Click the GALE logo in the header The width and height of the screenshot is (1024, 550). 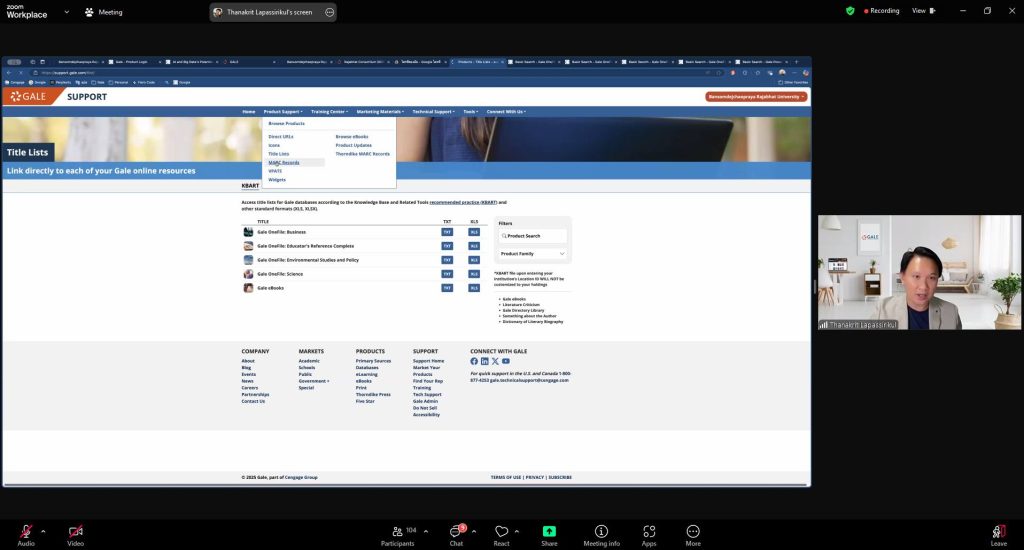tap(29, 97)
